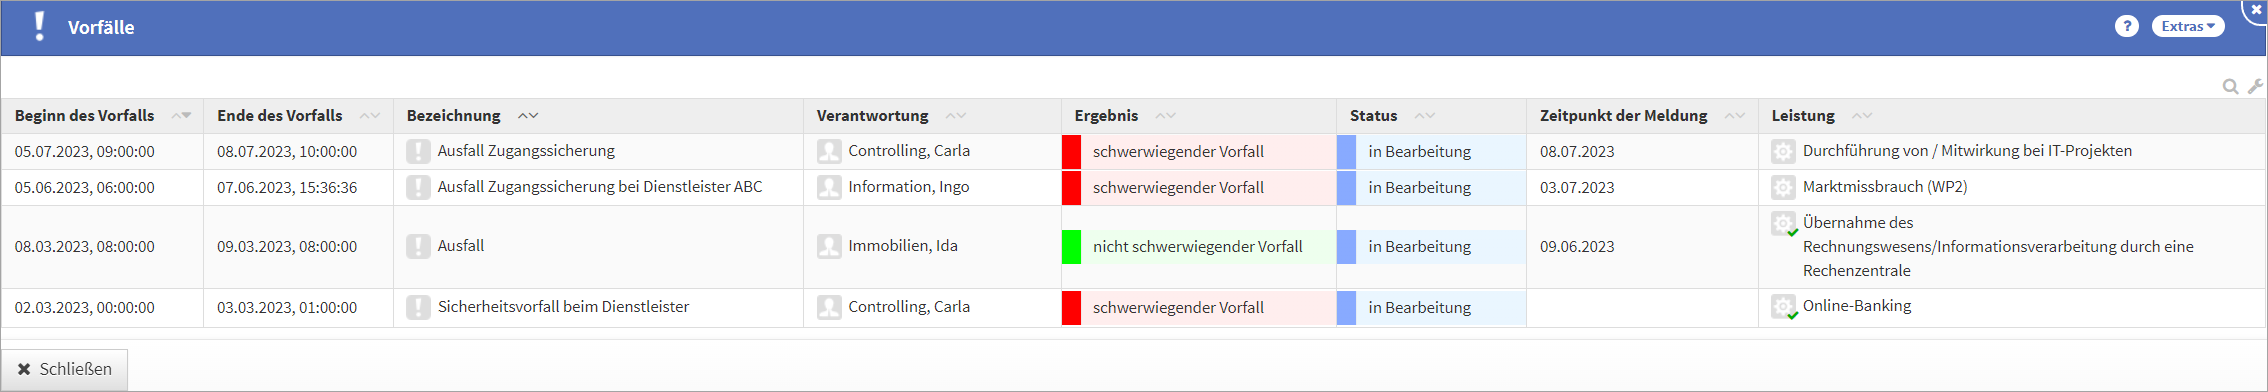The width and height of the screenshot is (2268, 392).
Task: Open the help question mark icon
Action: pyautogui.click(x=2127, y=27)
